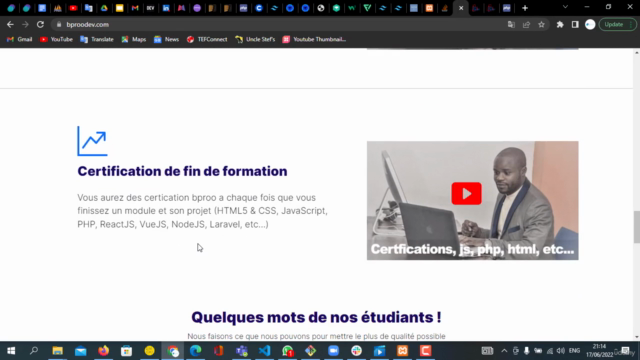This screenshot has height=360, width=640.
Task: Open Windows taskbar search
Action: pos(34,351)
